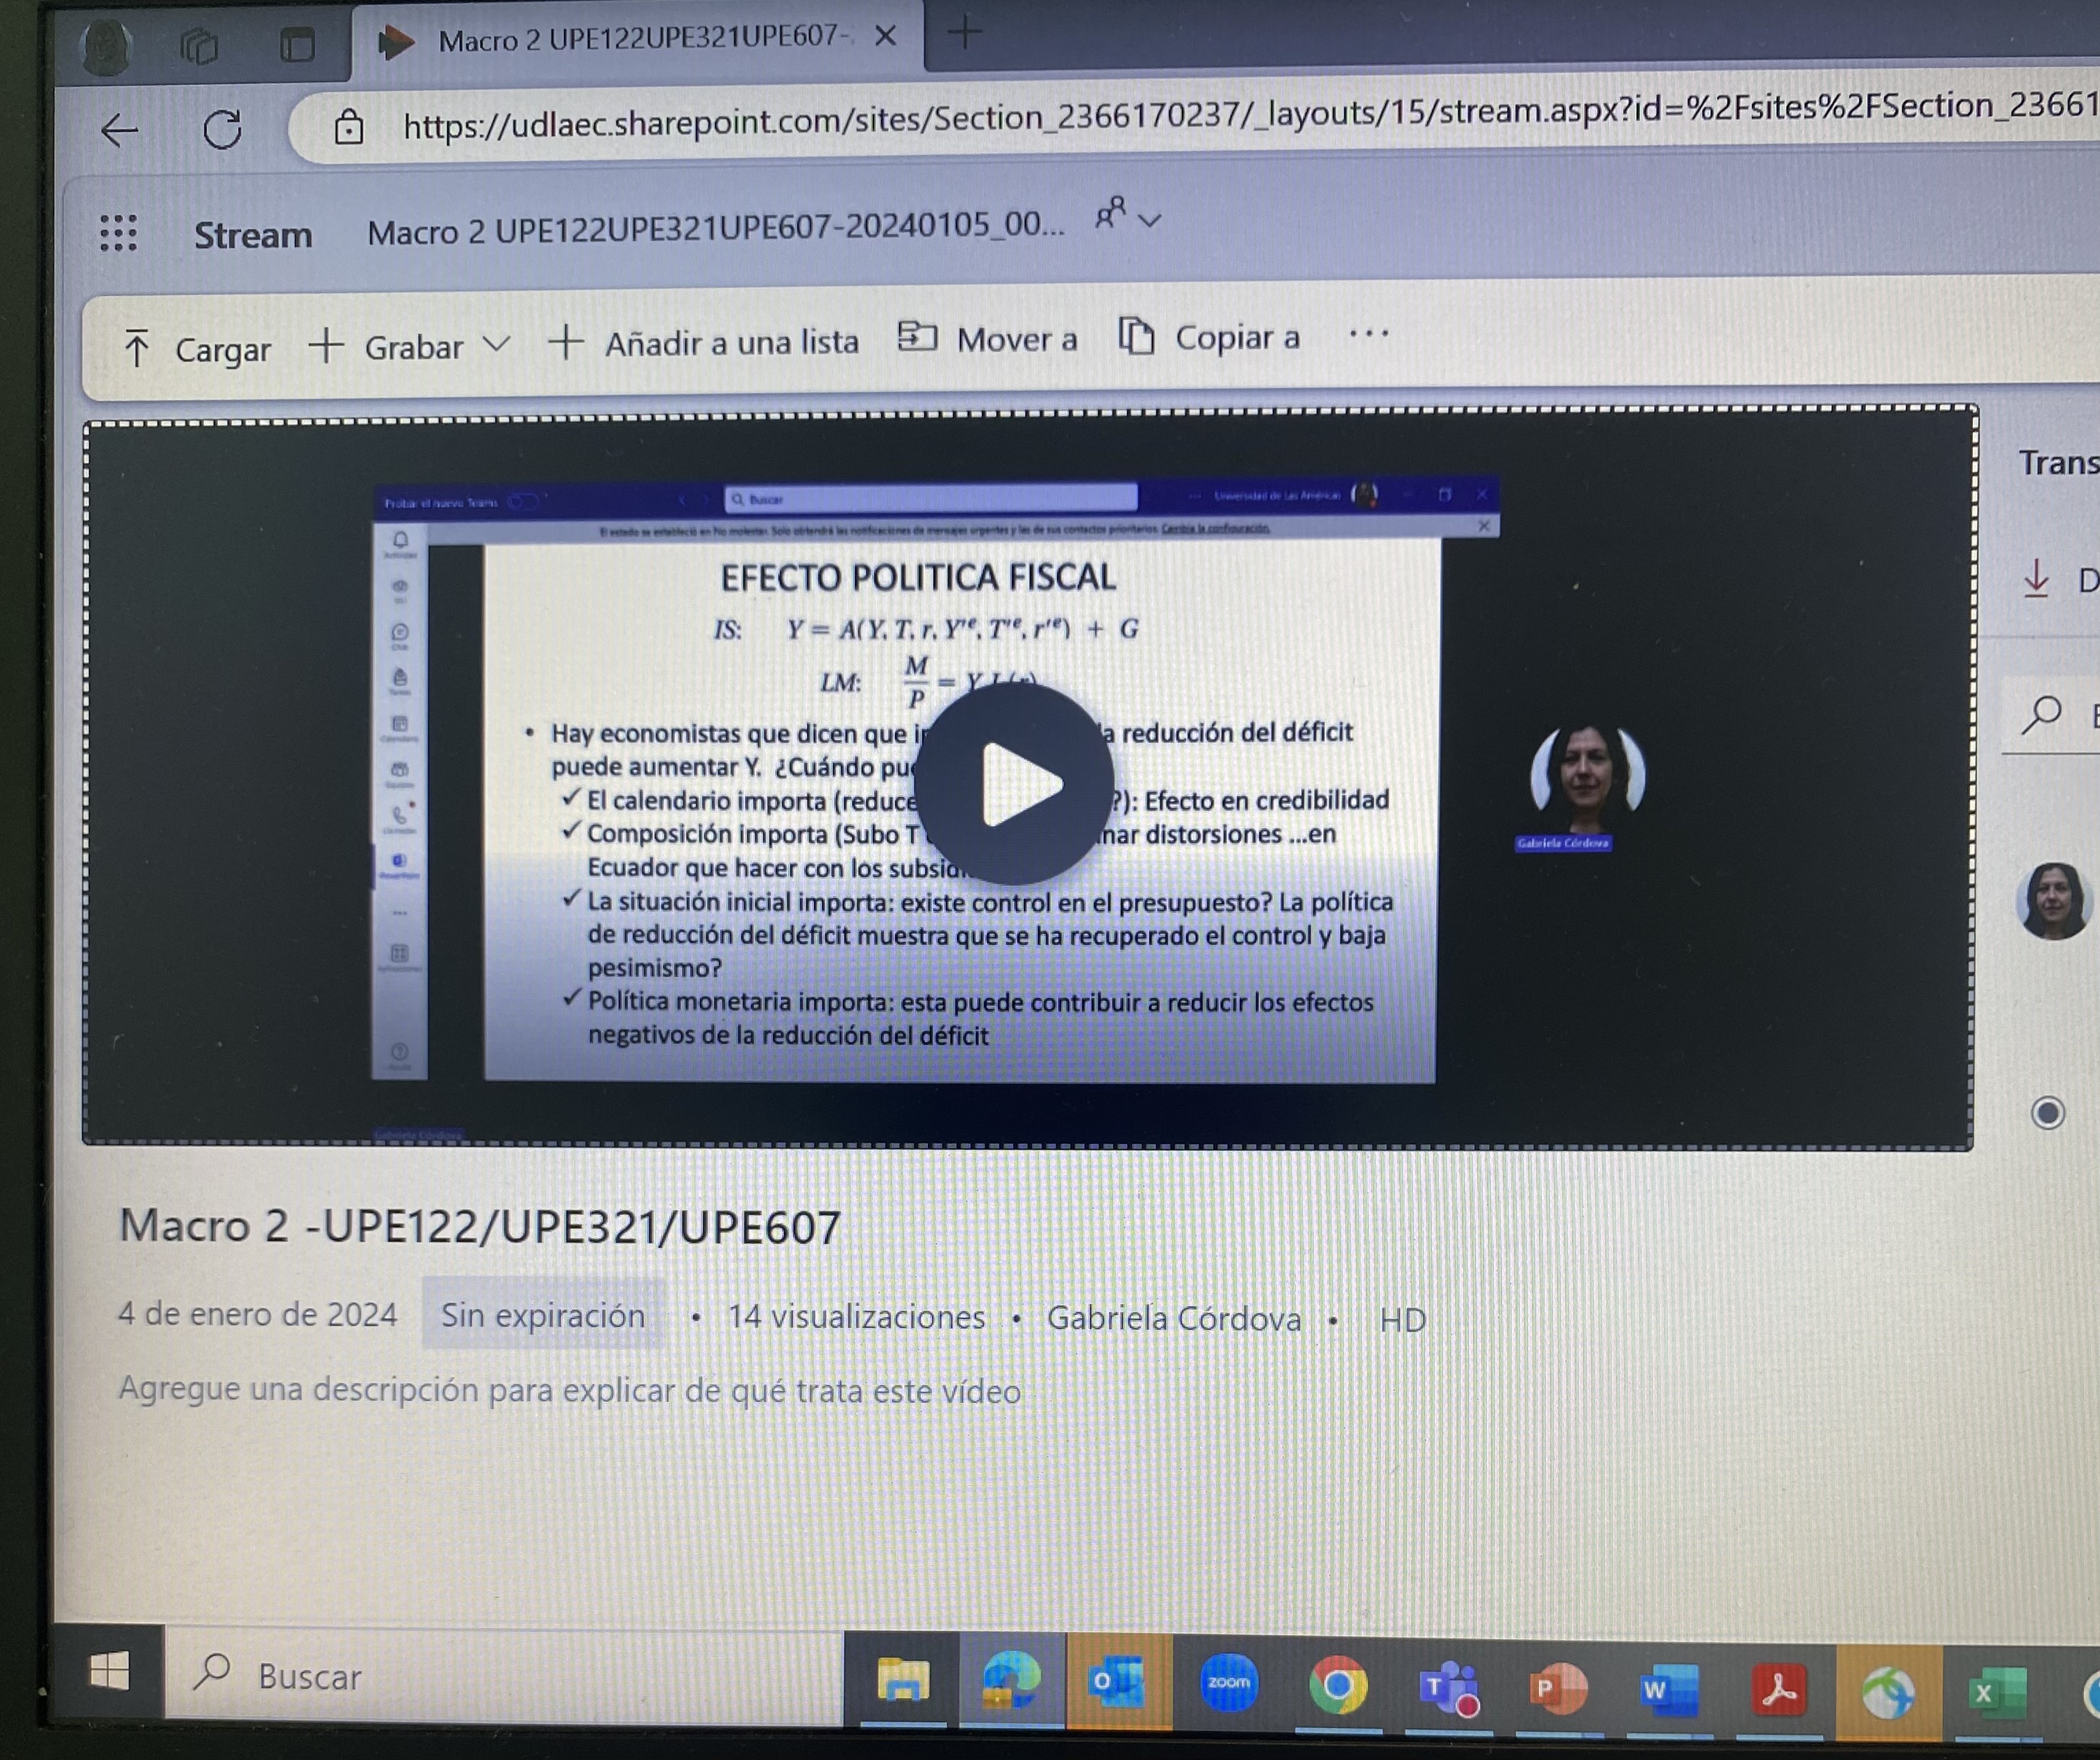Click the browser refresh icon
This screenshot has width=2100, height=1760.
point(222,130)
